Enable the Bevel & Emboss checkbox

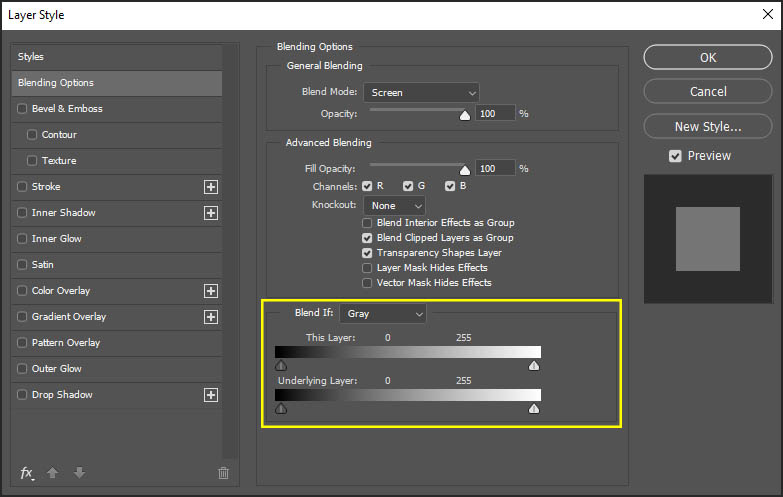23,109
